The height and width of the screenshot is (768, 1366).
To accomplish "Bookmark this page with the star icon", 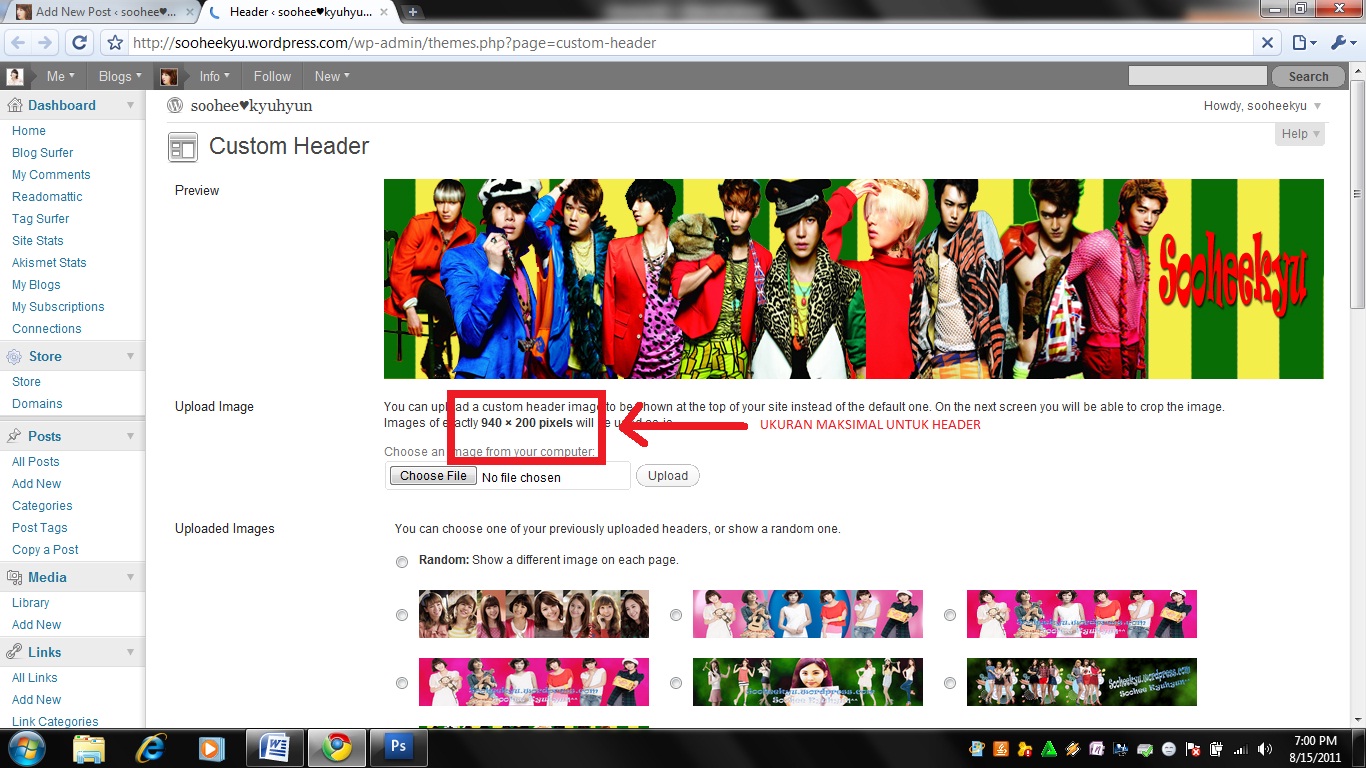I will coord(115,43).
